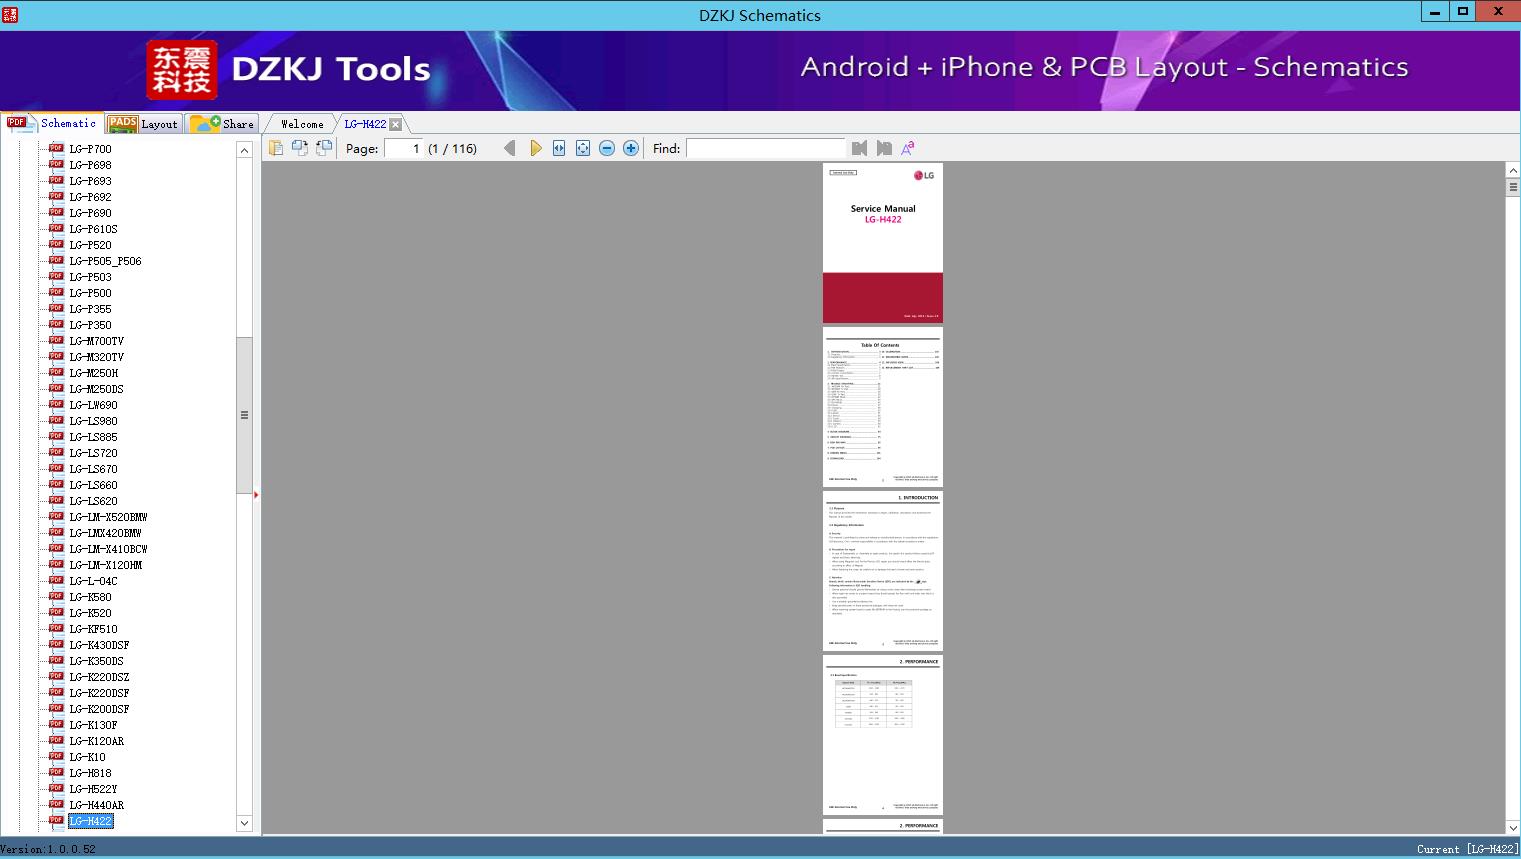Click the Service Manual cover page thumbnail
Screen dimensions: 1521x859
tap(883, 243)
